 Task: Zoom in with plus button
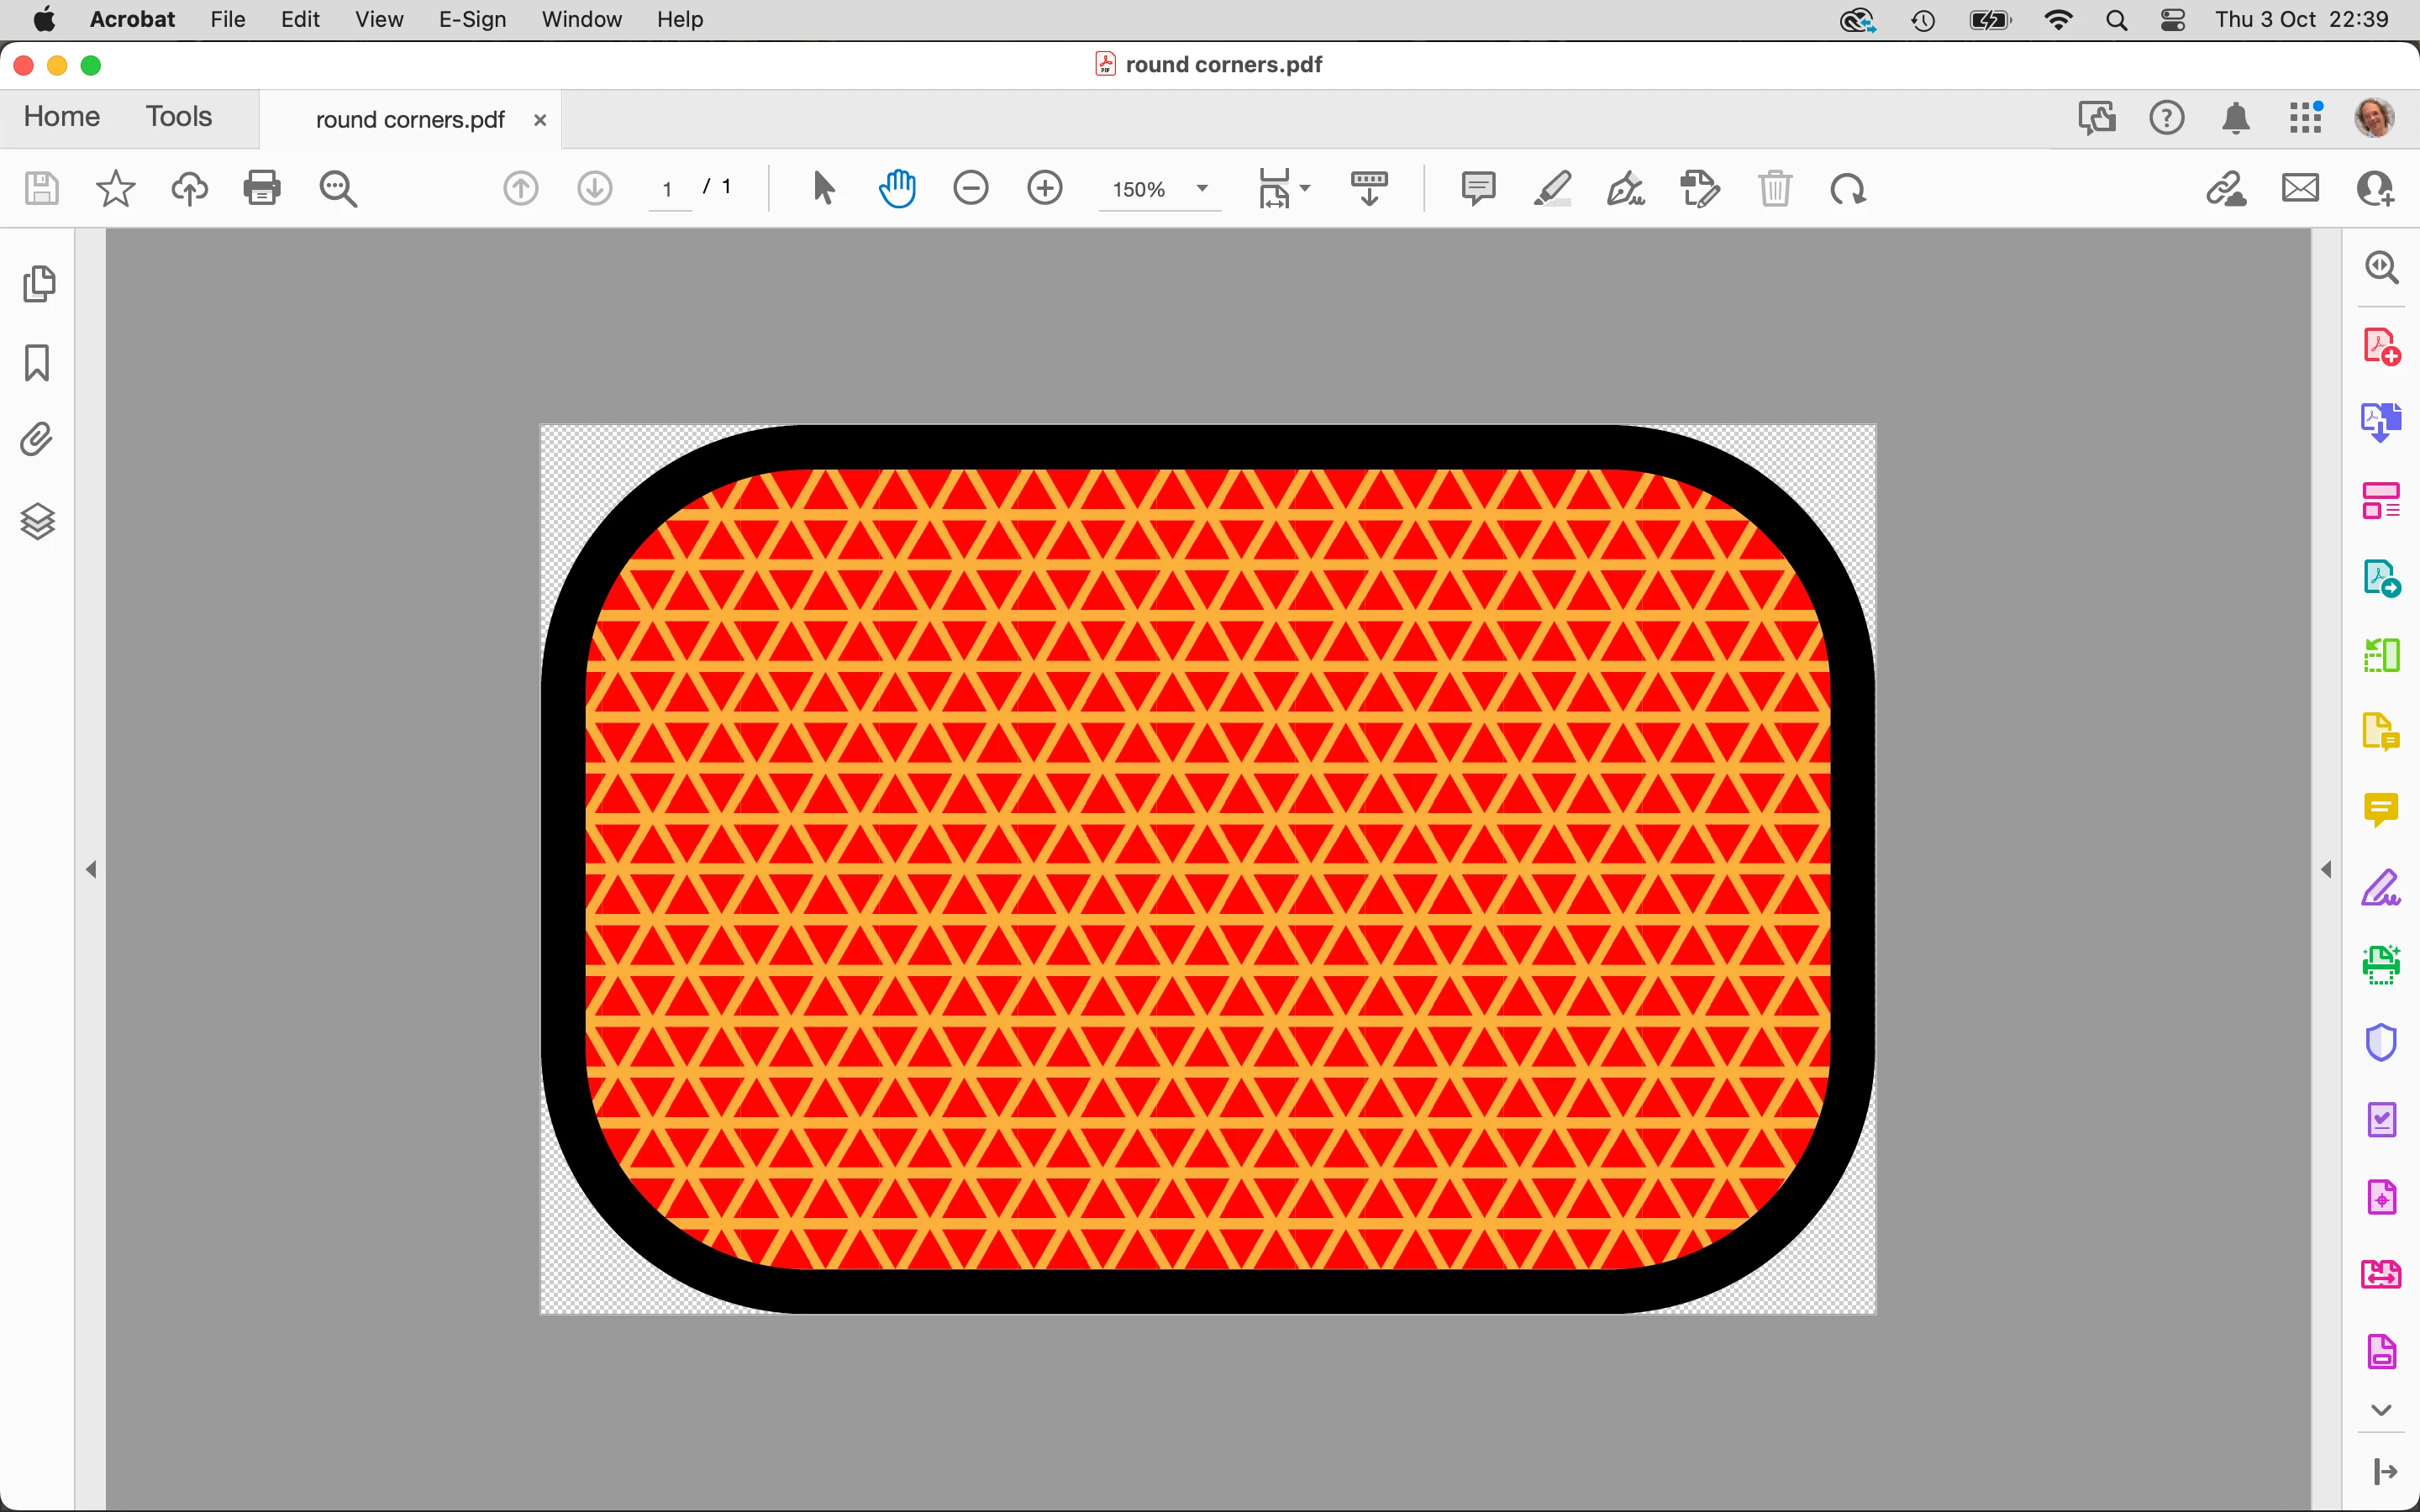pyautogui.click(x=1045, y=188)
